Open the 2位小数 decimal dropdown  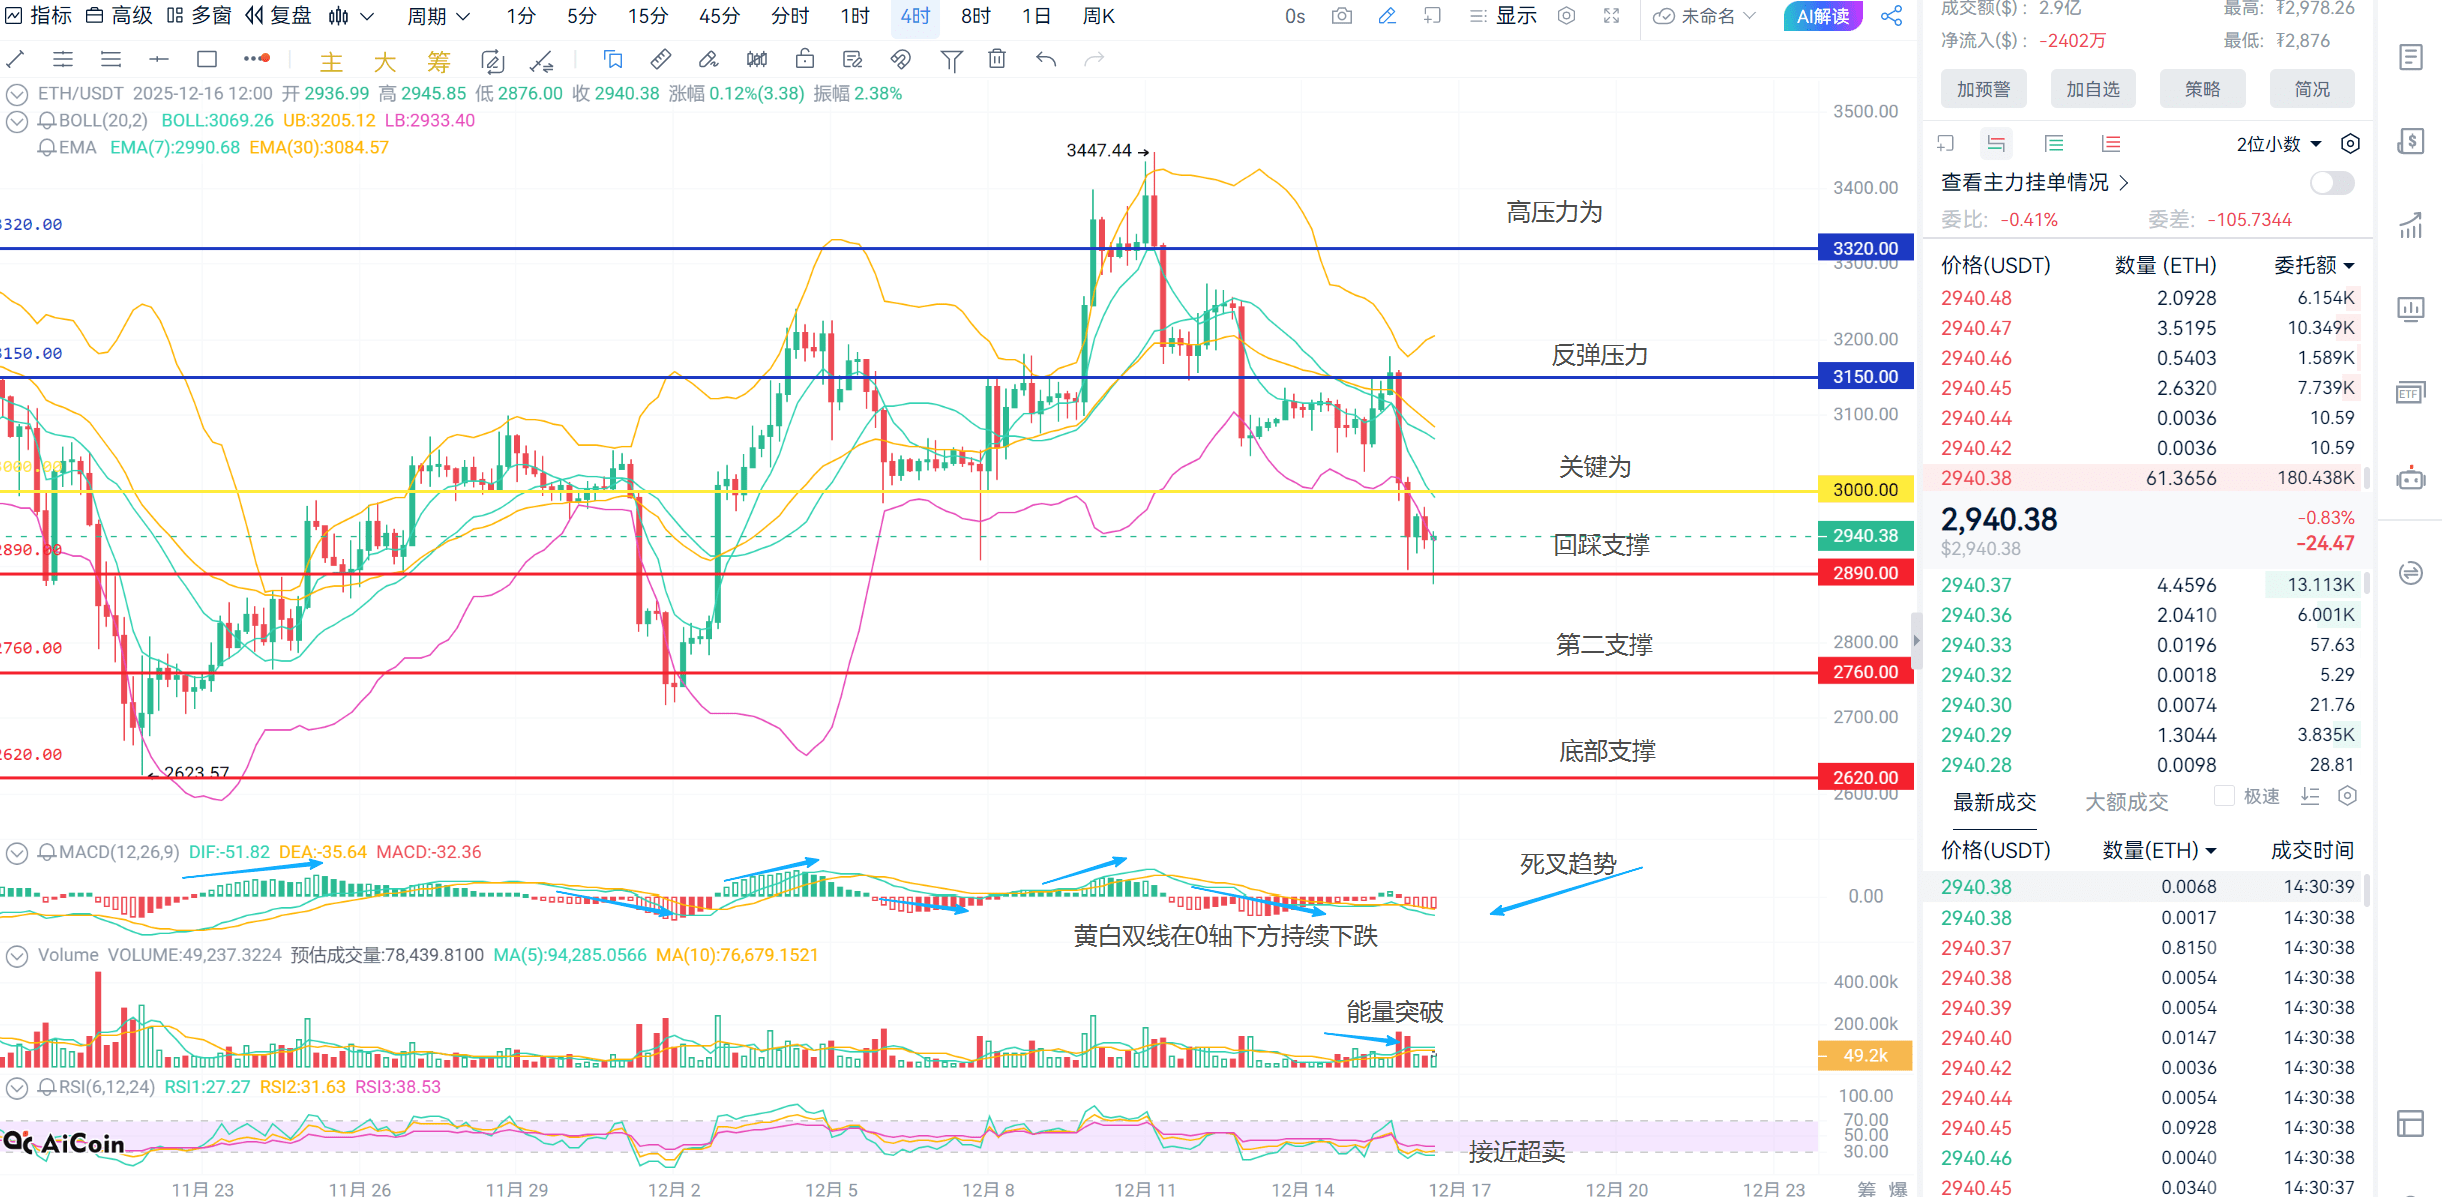click(2278, 144)
